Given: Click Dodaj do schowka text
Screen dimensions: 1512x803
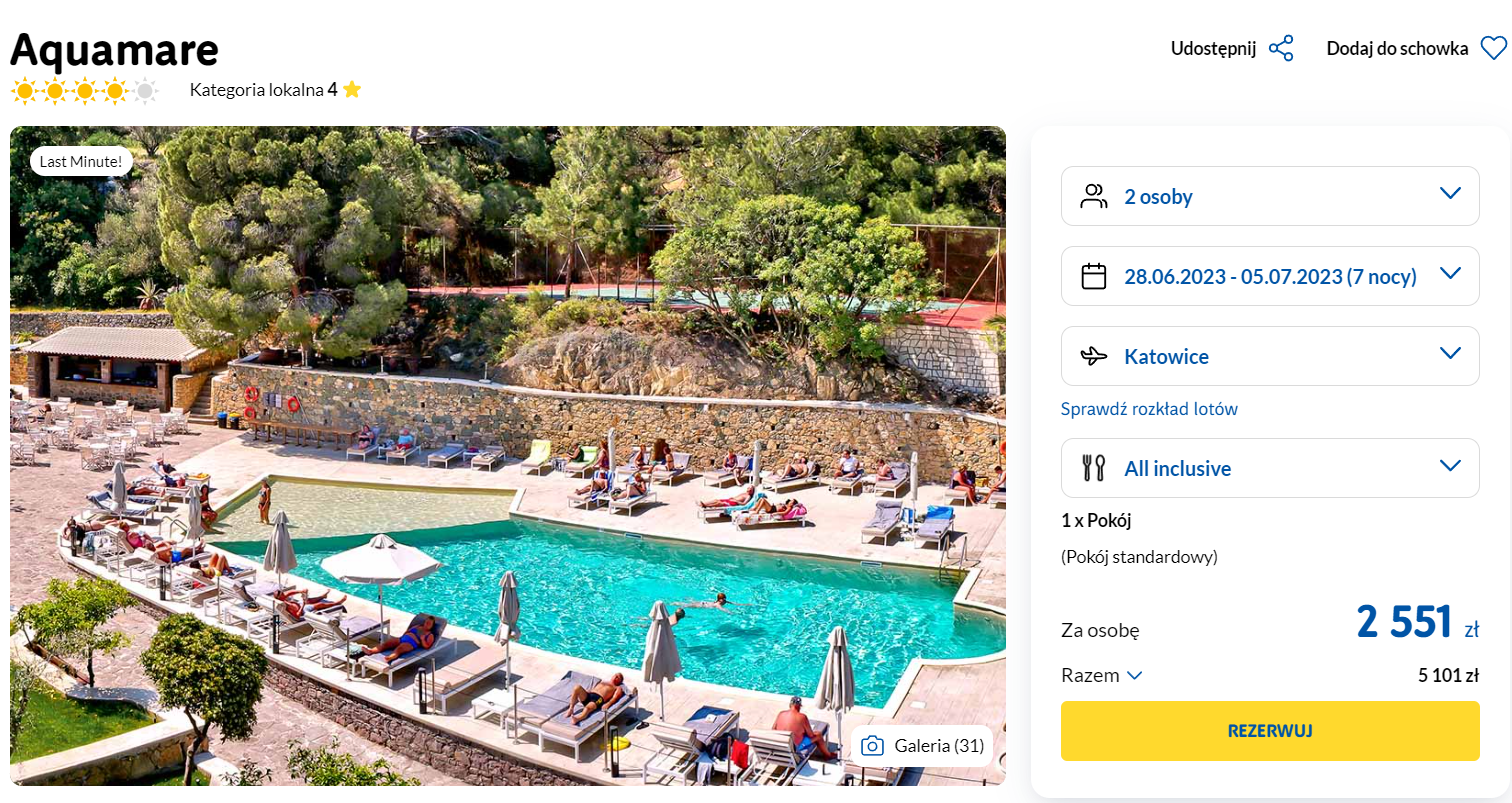Looking at the screenshot, I should (1397, 49).
